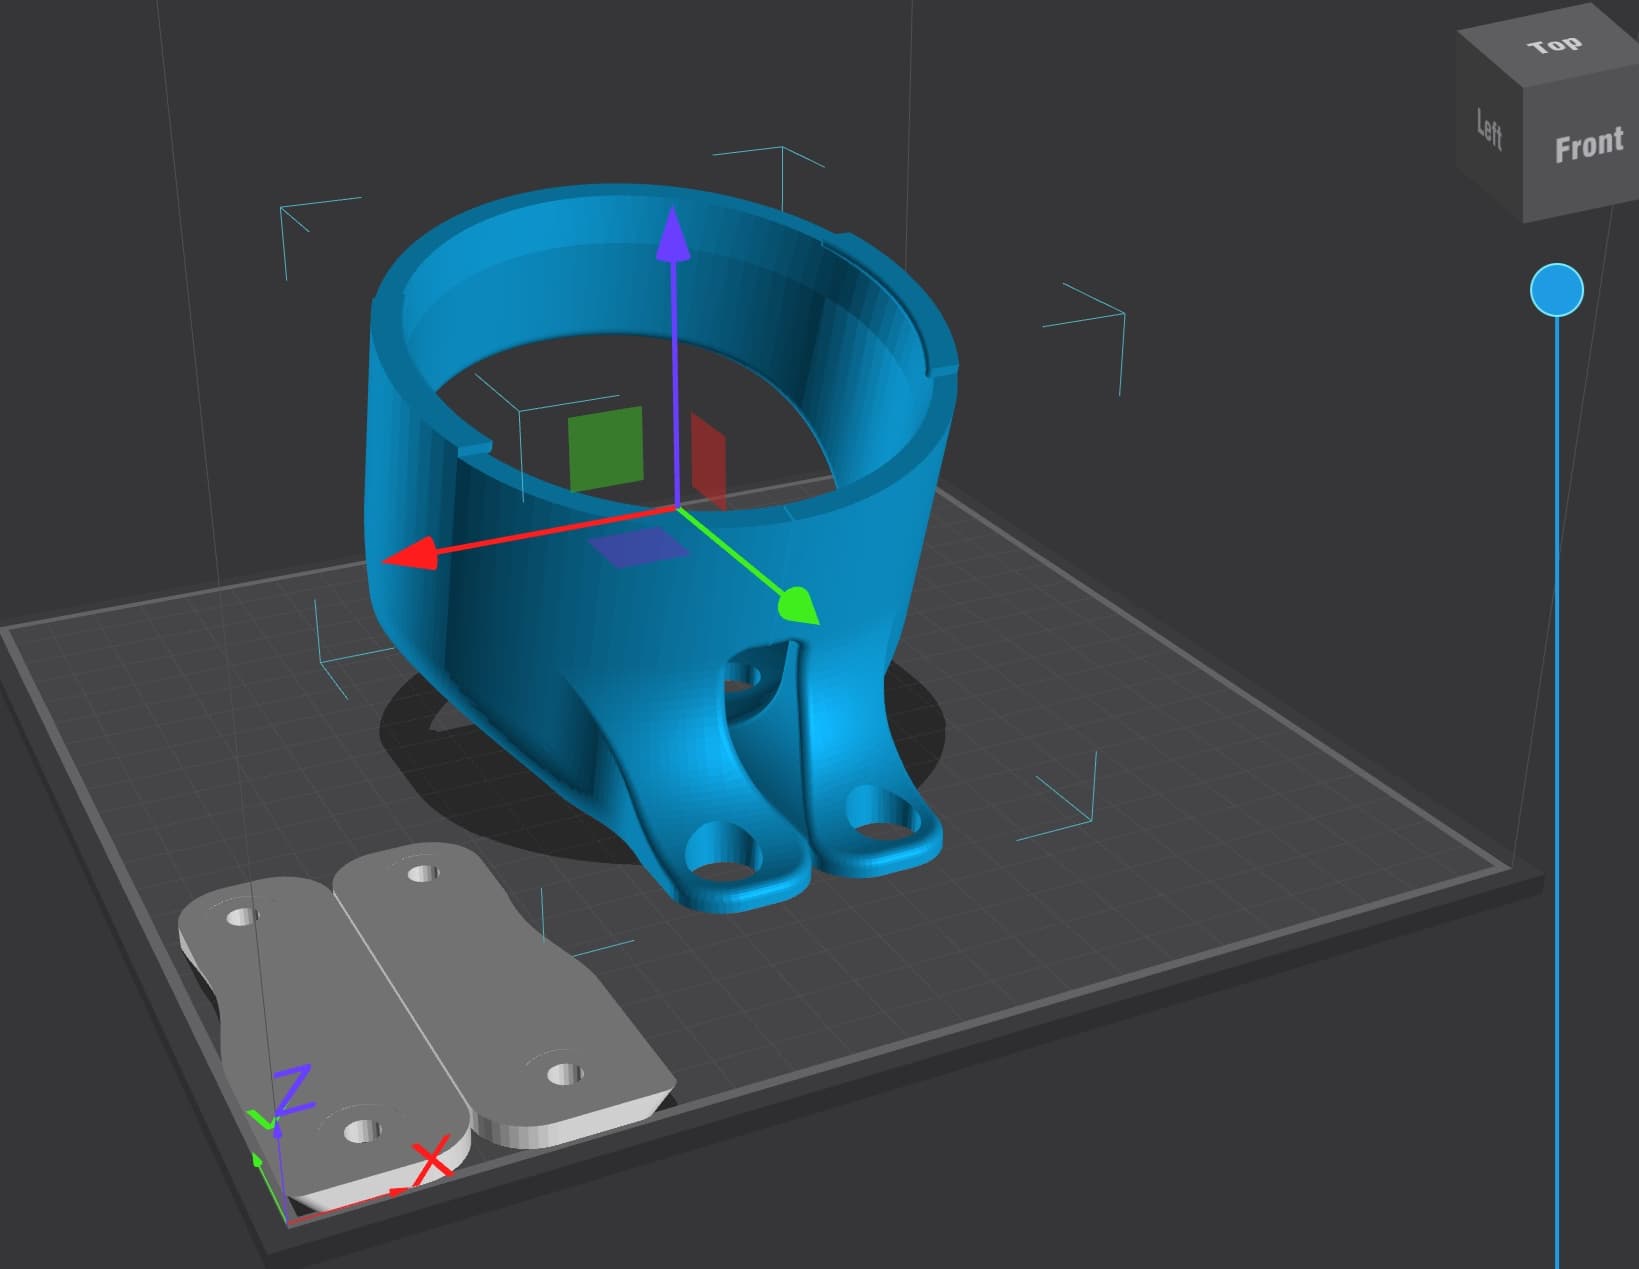Click the Left face of the view cube
Image resolution: width=1639 pixels, height=1269 pixels.
pos(1489,130)
